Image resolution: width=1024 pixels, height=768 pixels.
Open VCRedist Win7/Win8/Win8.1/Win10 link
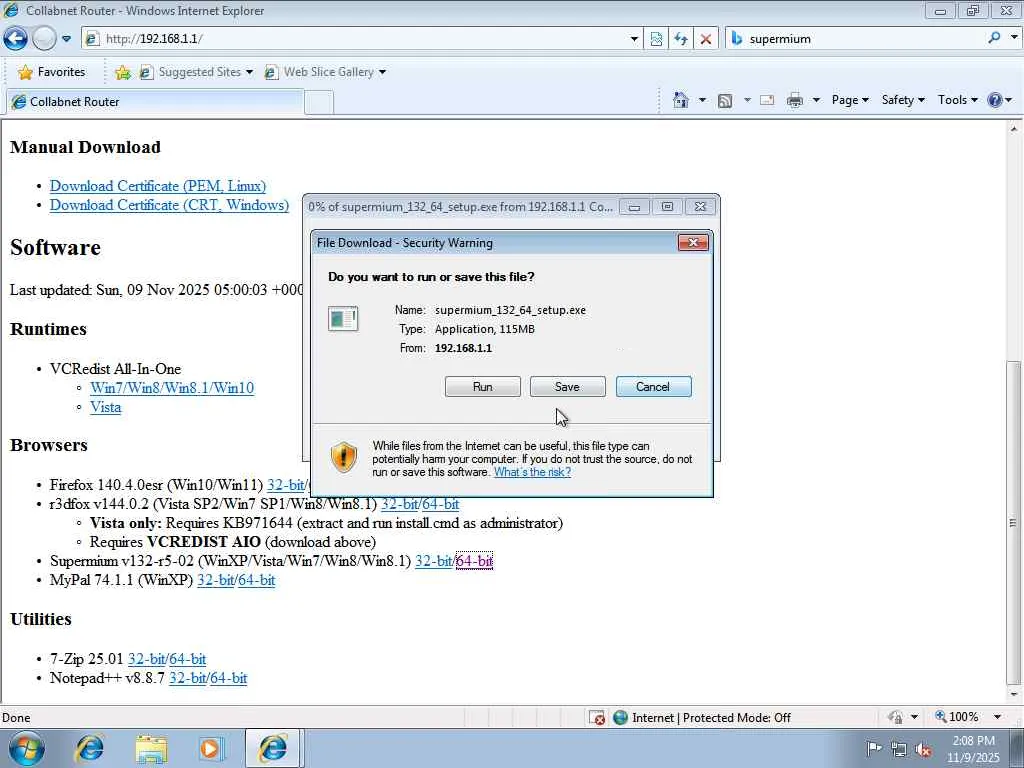172,388
